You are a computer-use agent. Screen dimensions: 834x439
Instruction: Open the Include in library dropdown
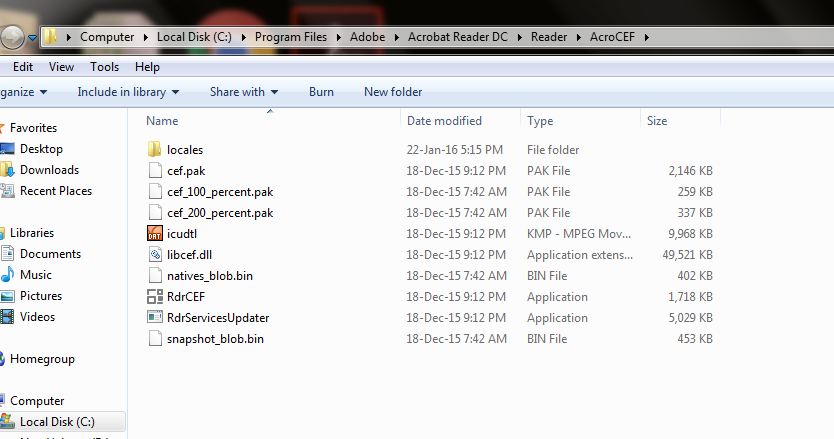[128, 92]
